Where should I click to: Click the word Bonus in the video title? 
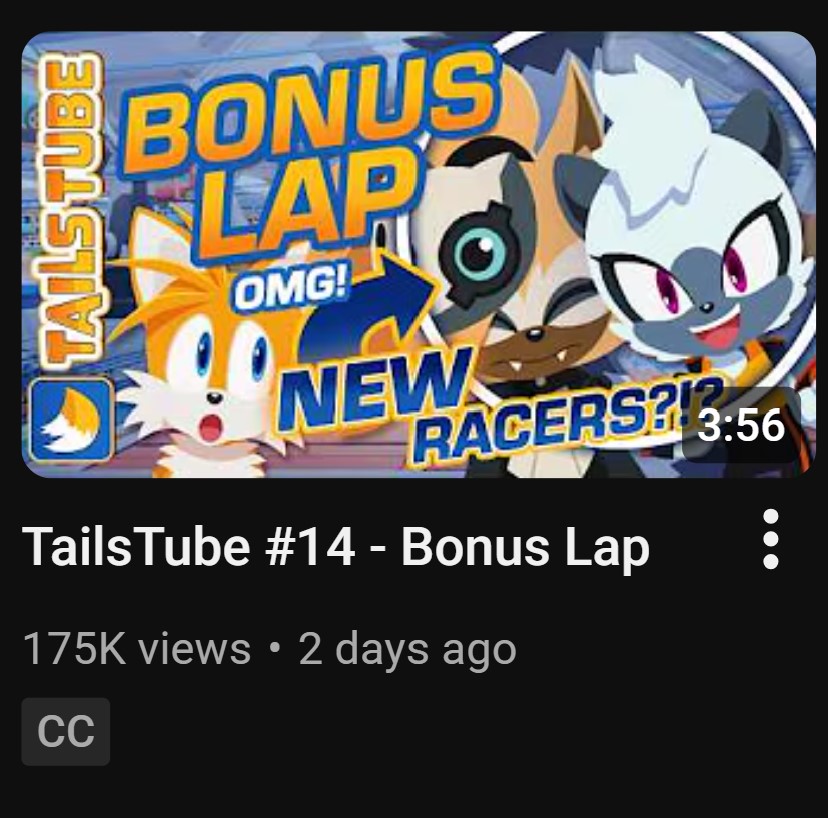coord(472,547)
